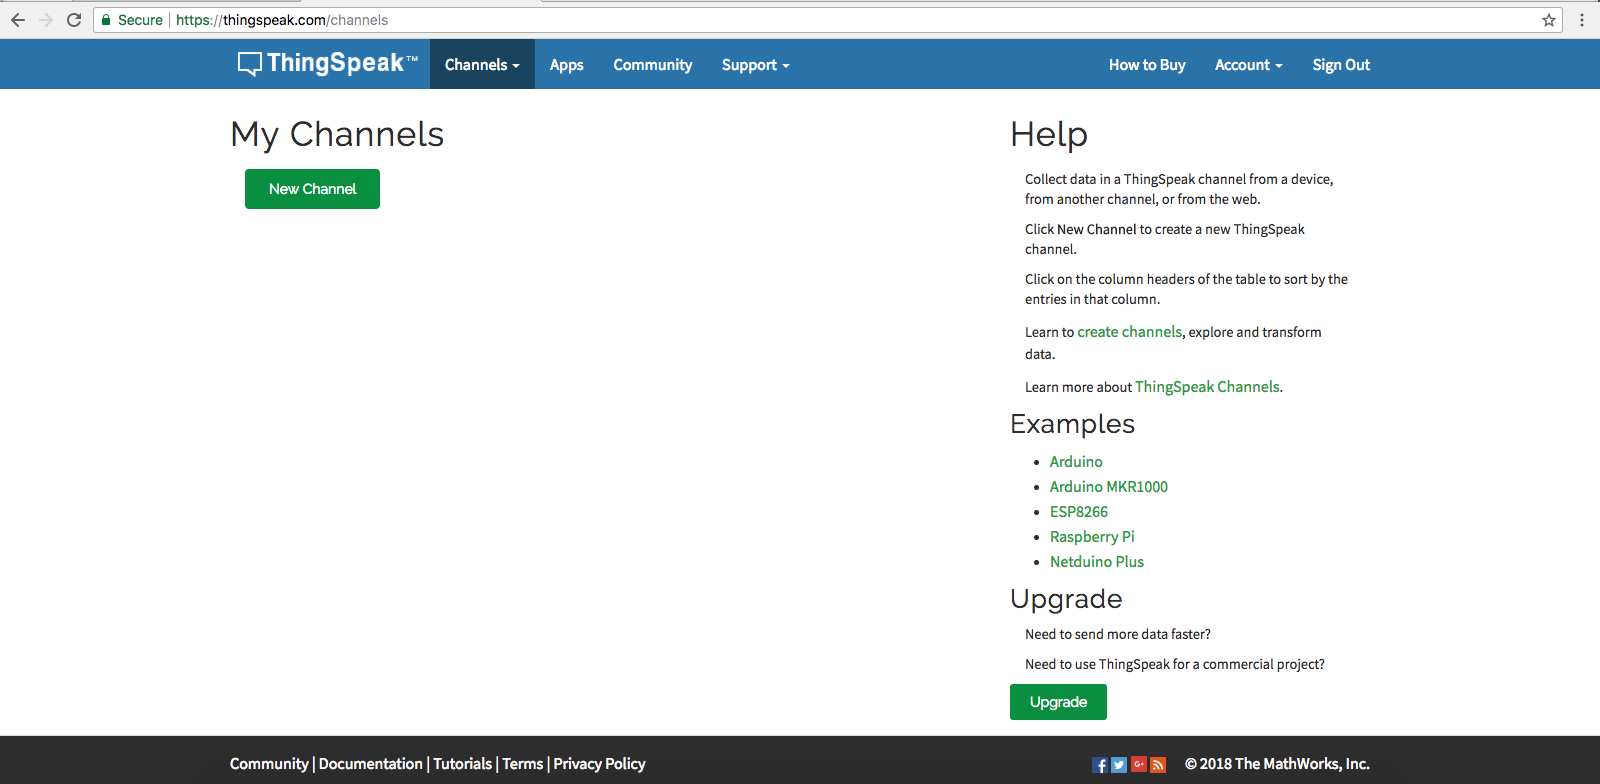Click the green Upgrade button

(x=1058, y=702)
